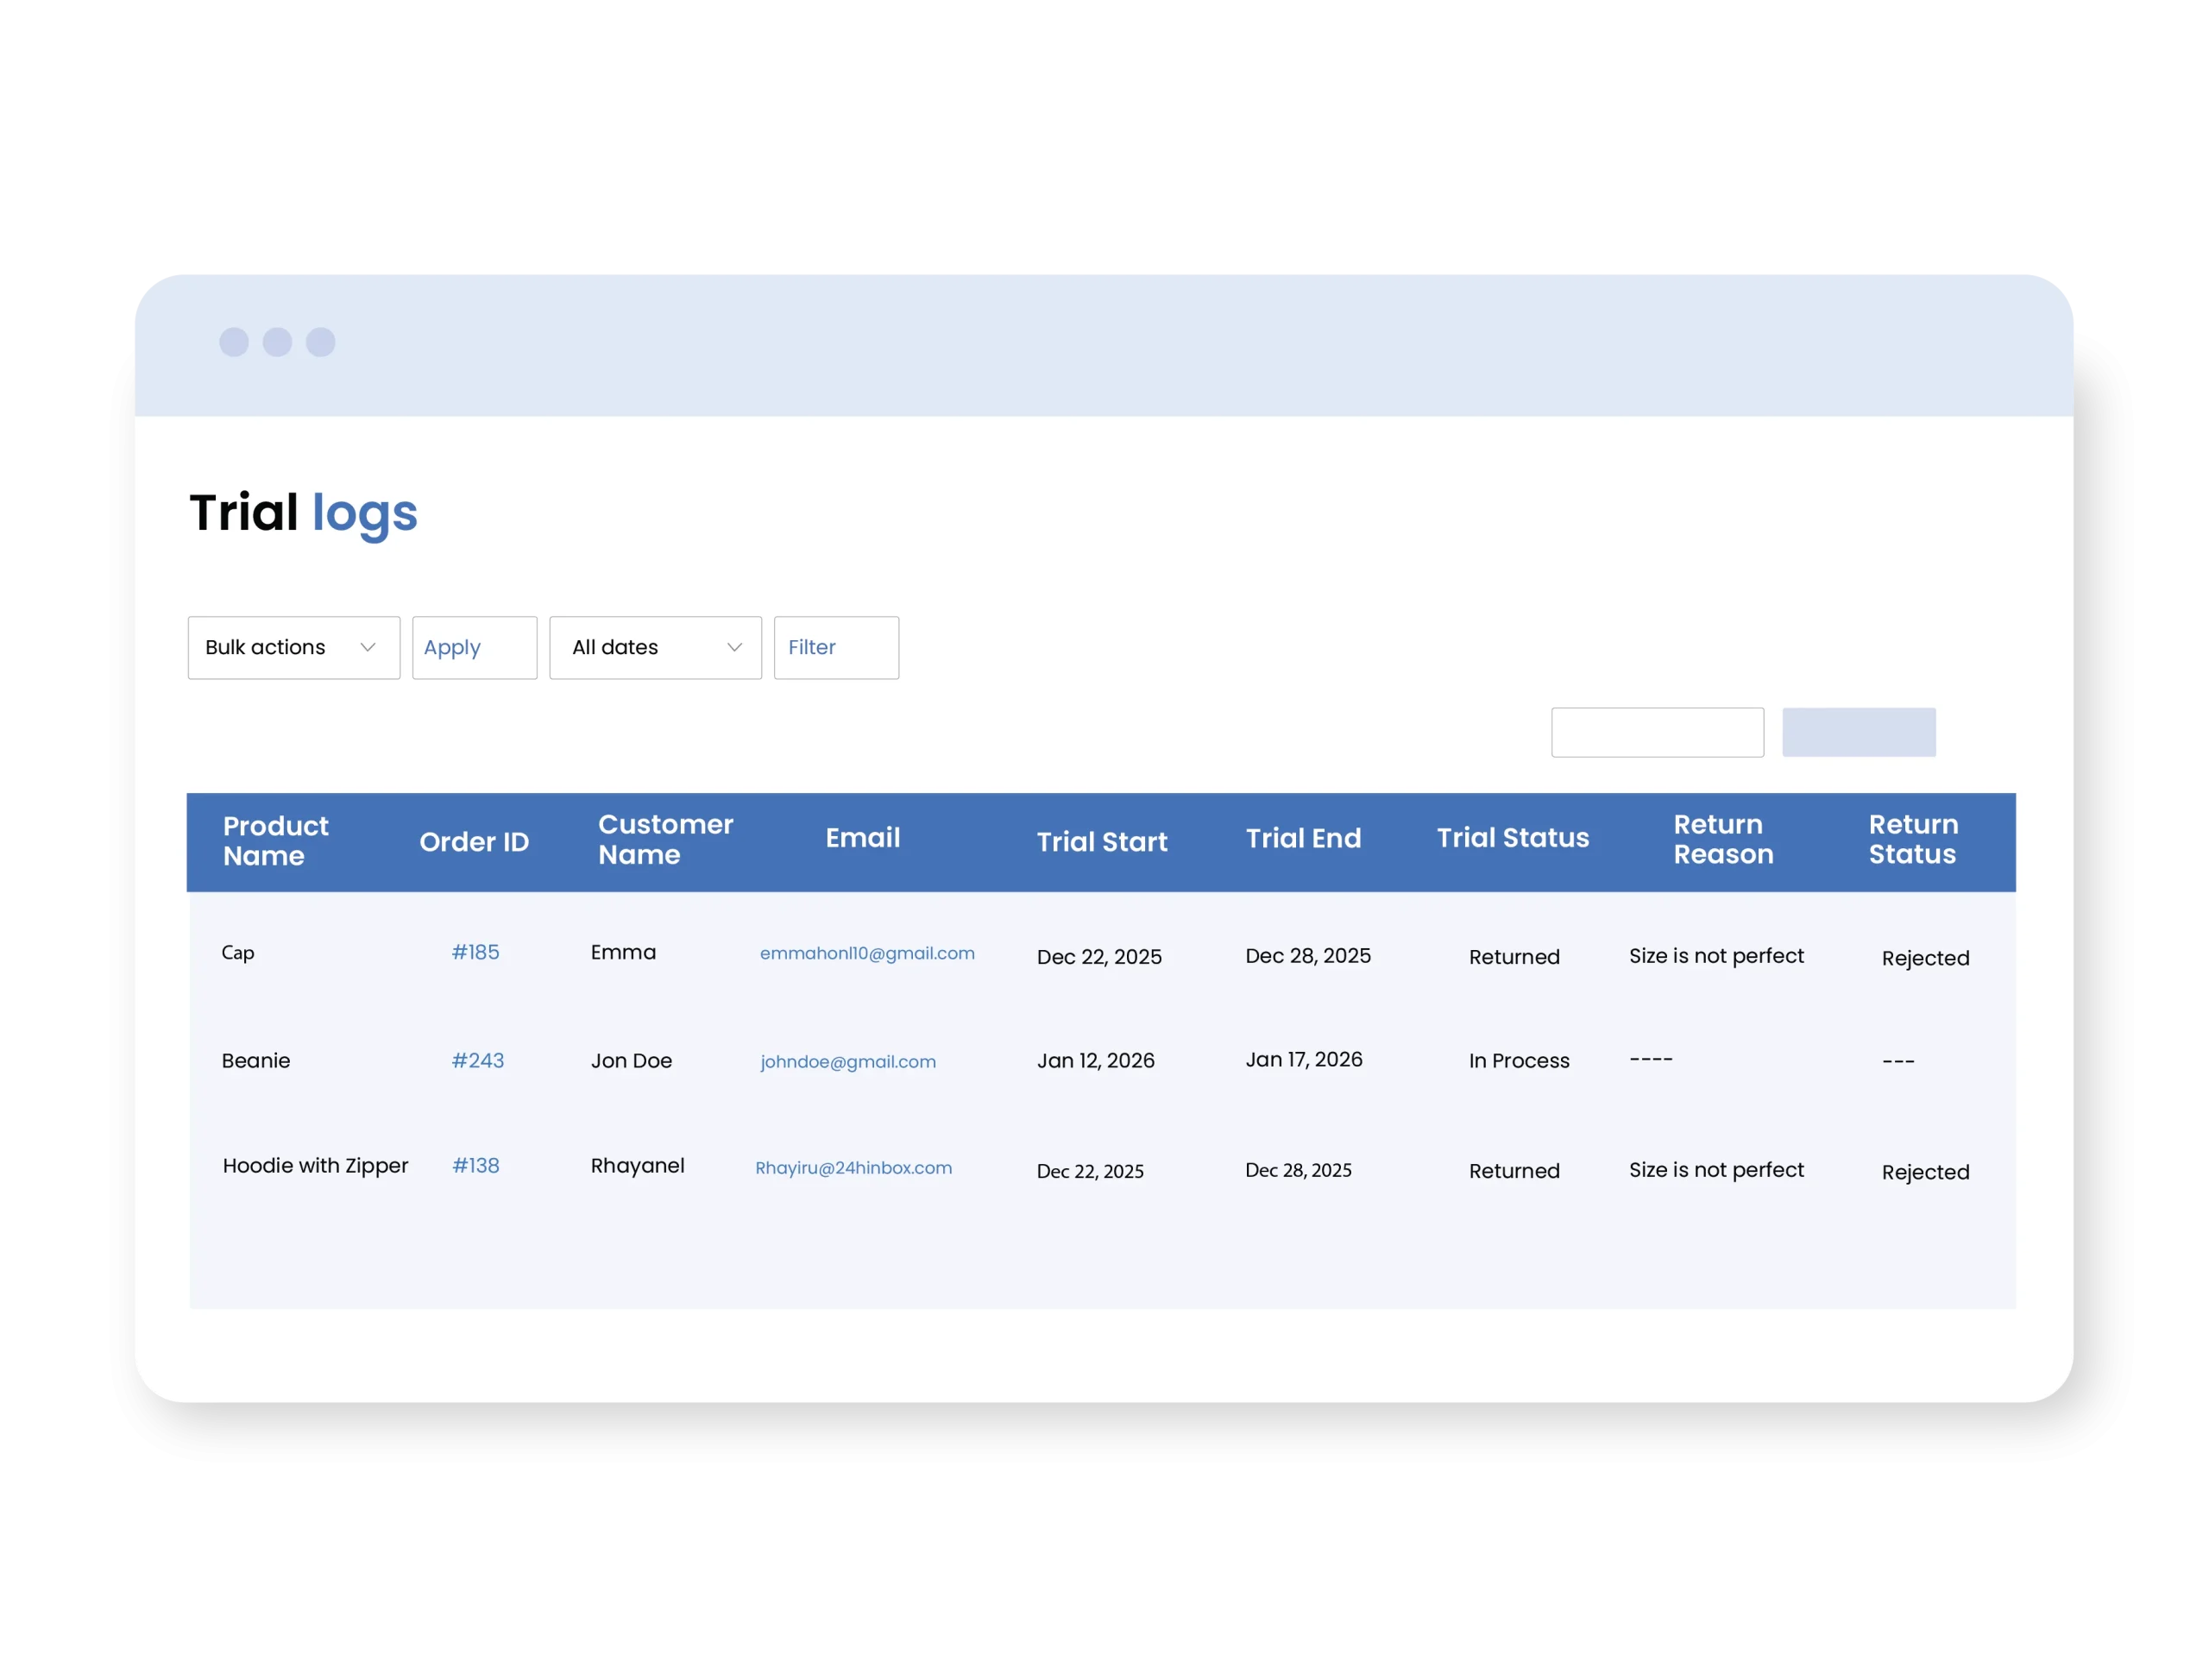Click johndoe@gmail.com email link
The height and width of the screenshot is (1680, 2209).
847,1061
